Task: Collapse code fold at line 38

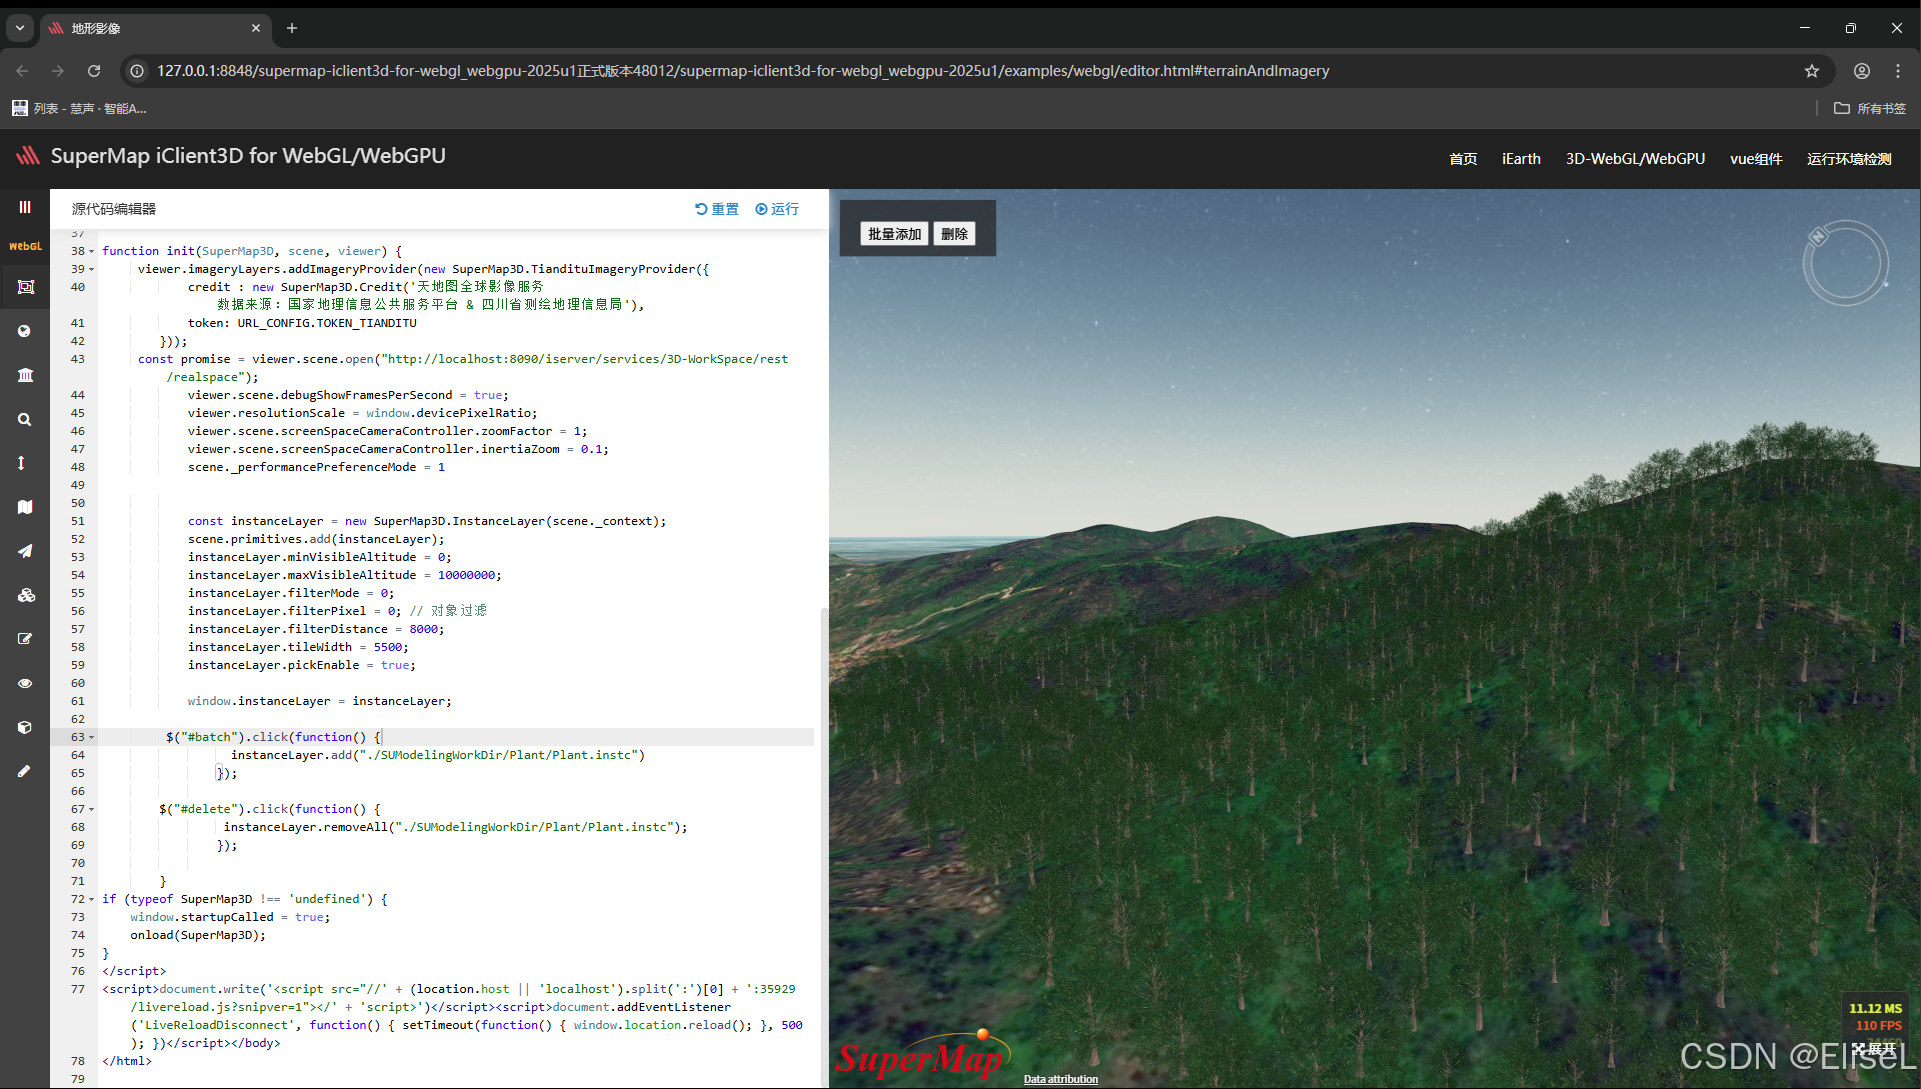Action: 92,252
